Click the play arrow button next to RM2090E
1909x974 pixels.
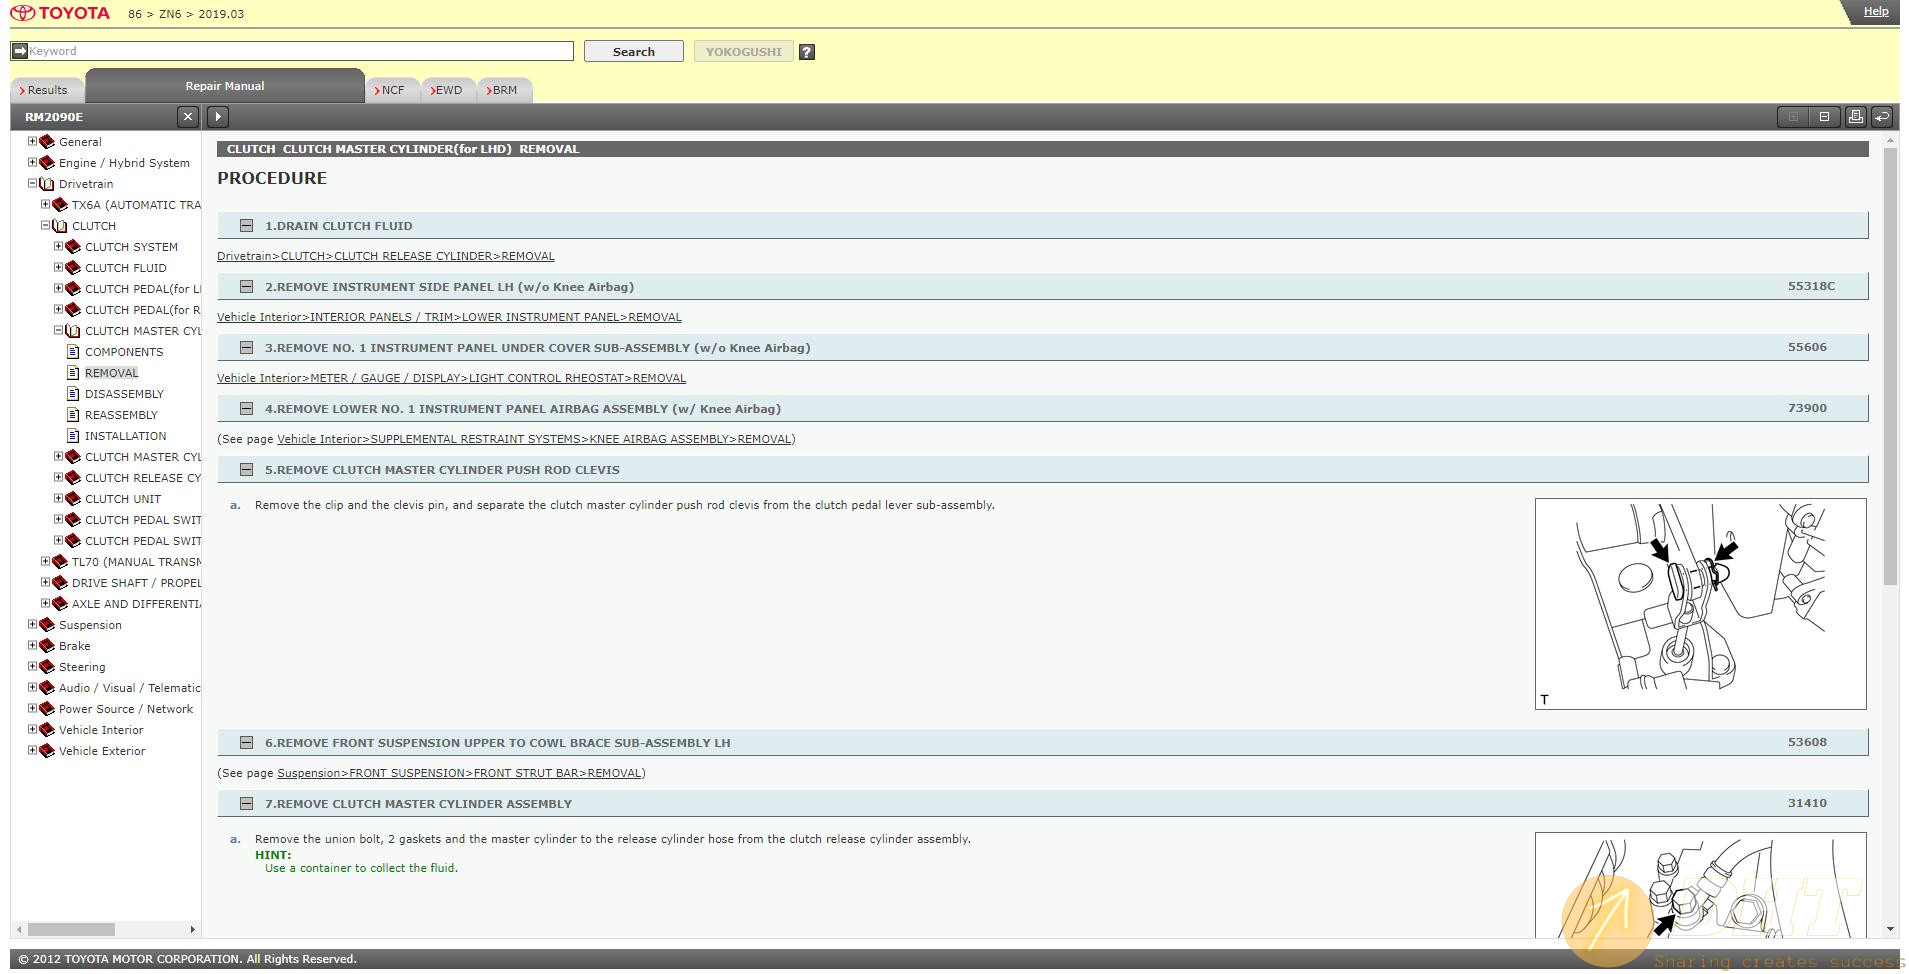click(x=218, y=117)
